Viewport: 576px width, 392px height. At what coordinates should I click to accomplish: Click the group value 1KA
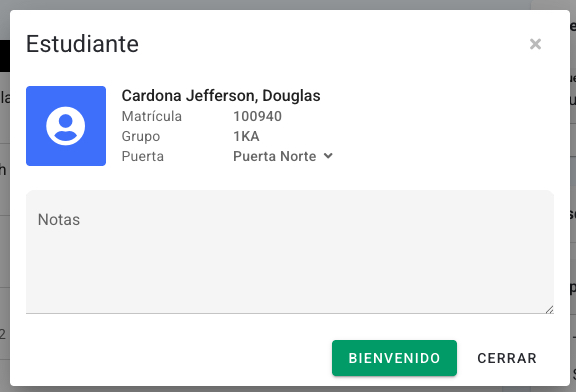point(246,136)
